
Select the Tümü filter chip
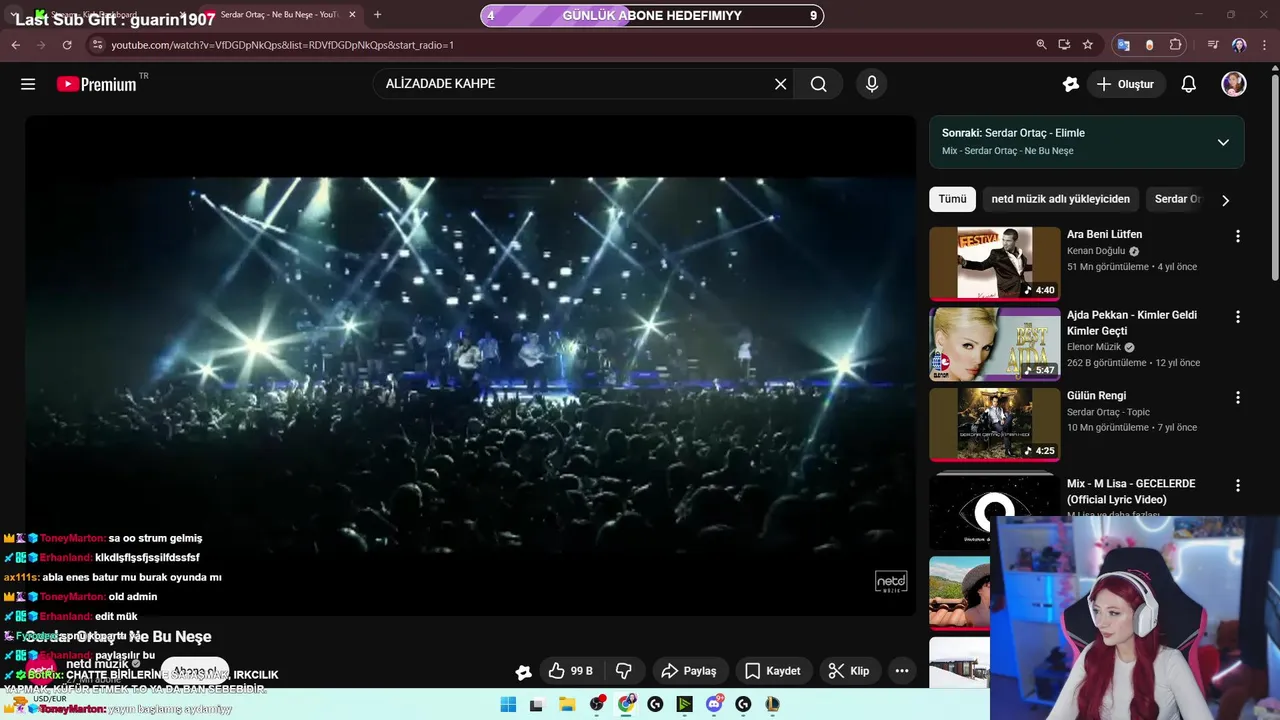pyautogui.click(x=952, y=199)
